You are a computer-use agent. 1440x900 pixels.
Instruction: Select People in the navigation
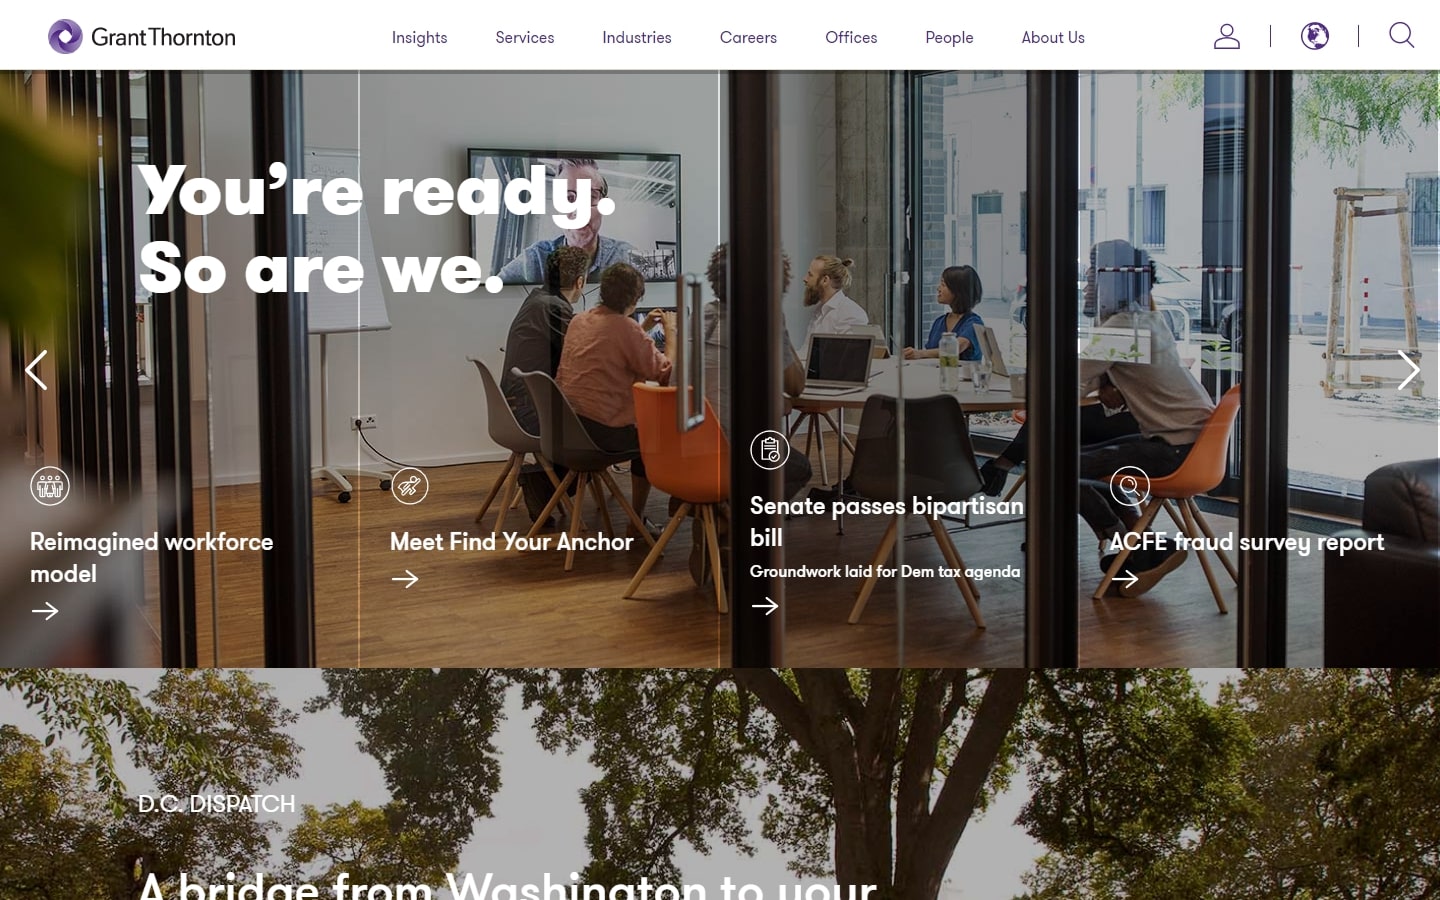949,37
